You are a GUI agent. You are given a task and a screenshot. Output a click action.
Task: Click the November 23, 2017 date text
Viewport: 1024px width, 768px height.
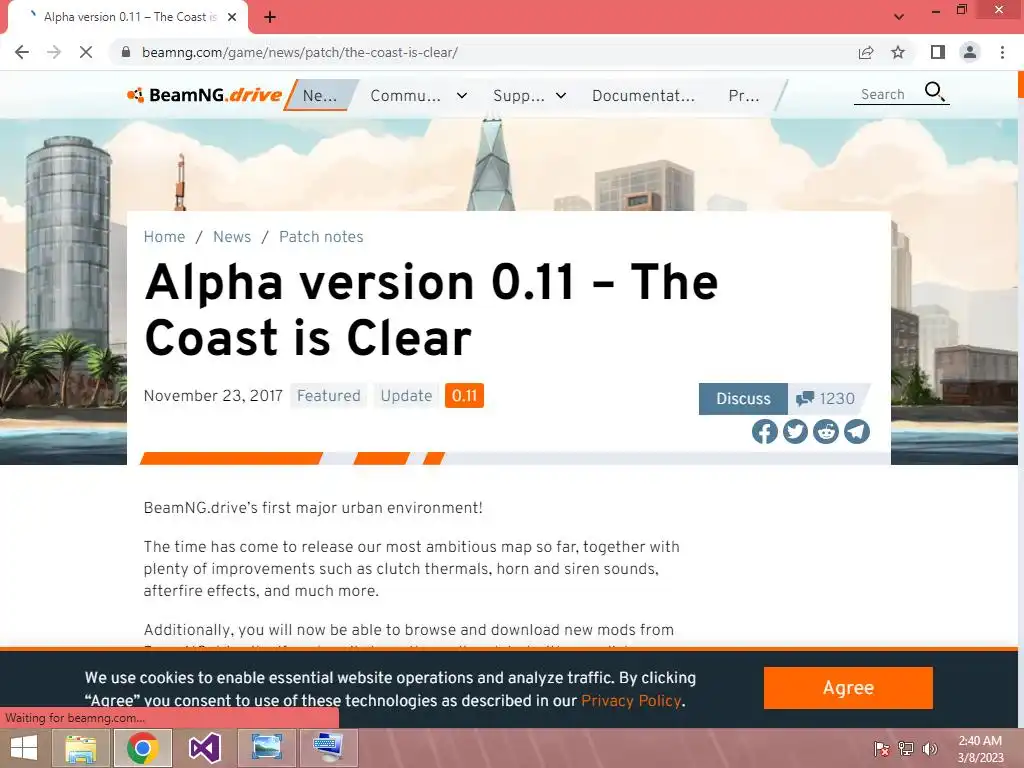(213, 396)
